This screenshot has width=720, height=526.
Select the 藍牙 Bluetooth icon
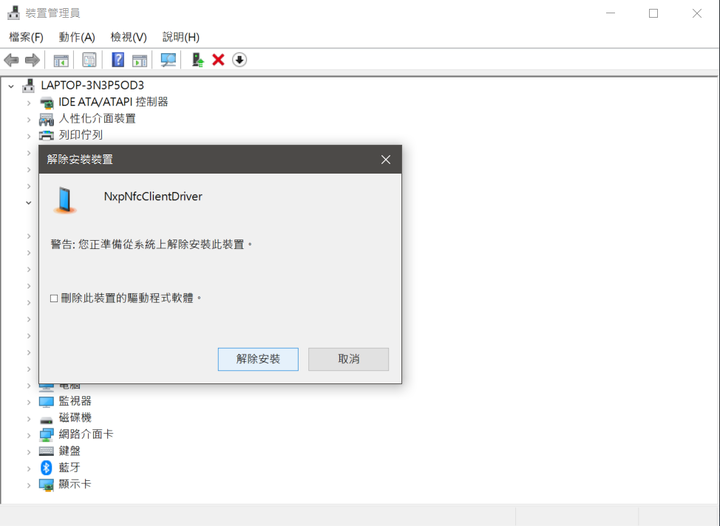[46, 468]
